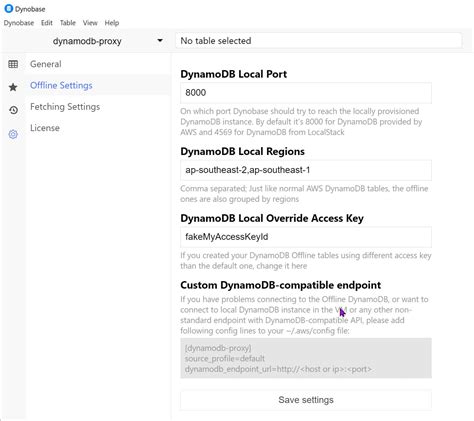The width and height of the screenshot is (474, 421).
Task: Click the DynamoDB Local Port heading
Action: [x=233, y=74]
